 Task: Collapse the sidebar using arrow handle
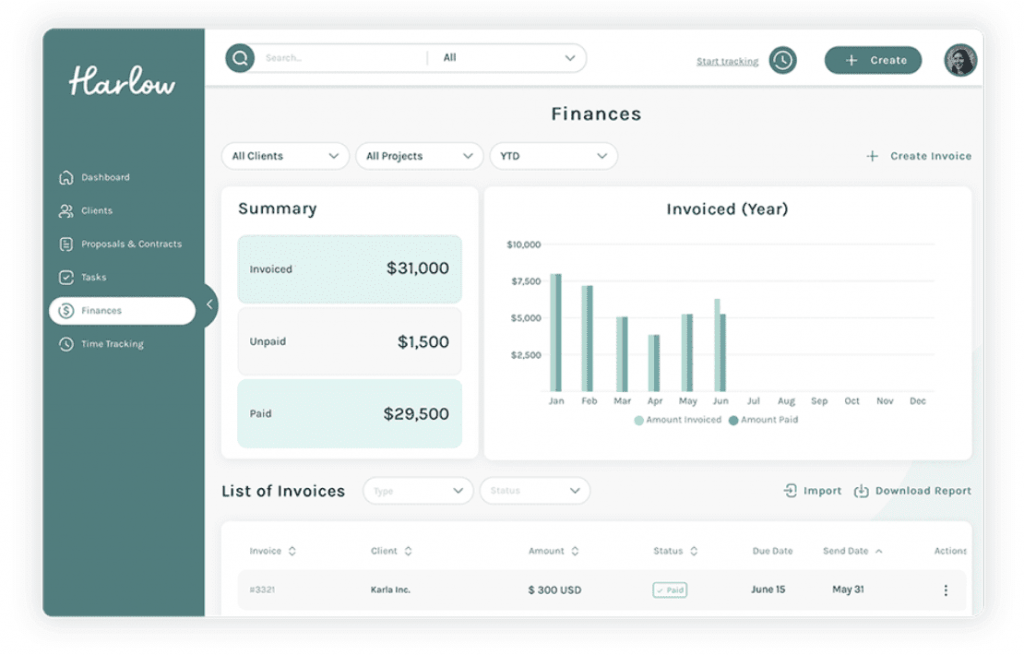click(x=209, y=305)
